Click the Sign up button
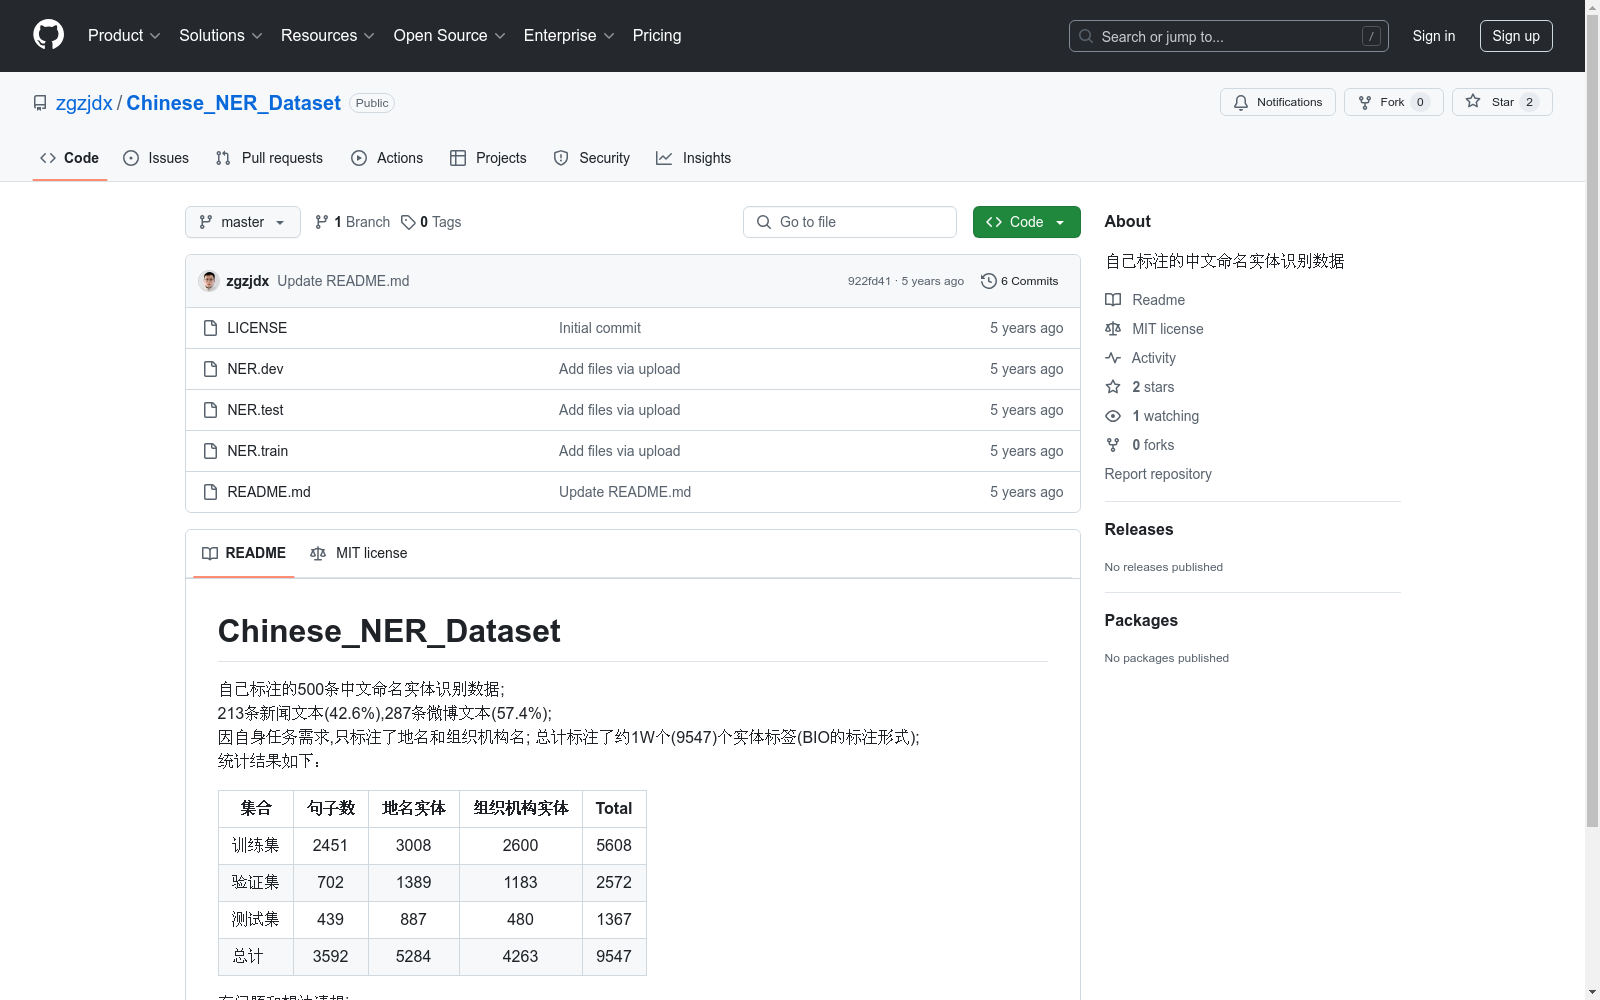Screen dimensions: 1600x1000 [1516, 36]
